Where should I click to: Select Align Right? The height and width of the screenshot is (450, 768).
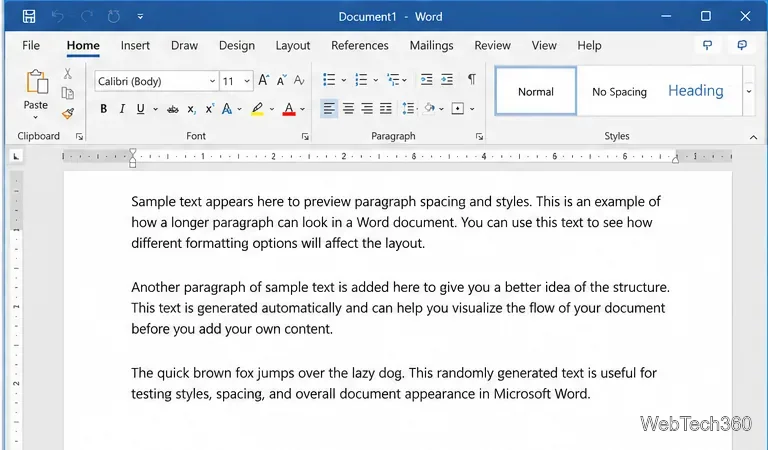pyautogui.click(x=367, y=108)
